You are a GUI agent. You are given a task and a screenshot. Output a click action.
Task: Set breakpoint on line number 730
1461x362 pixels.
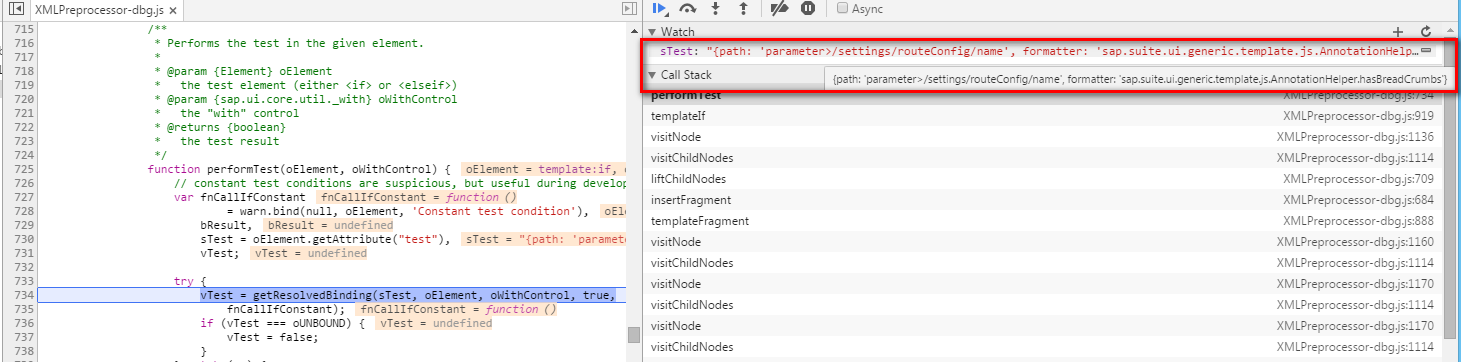coord(20,240)
